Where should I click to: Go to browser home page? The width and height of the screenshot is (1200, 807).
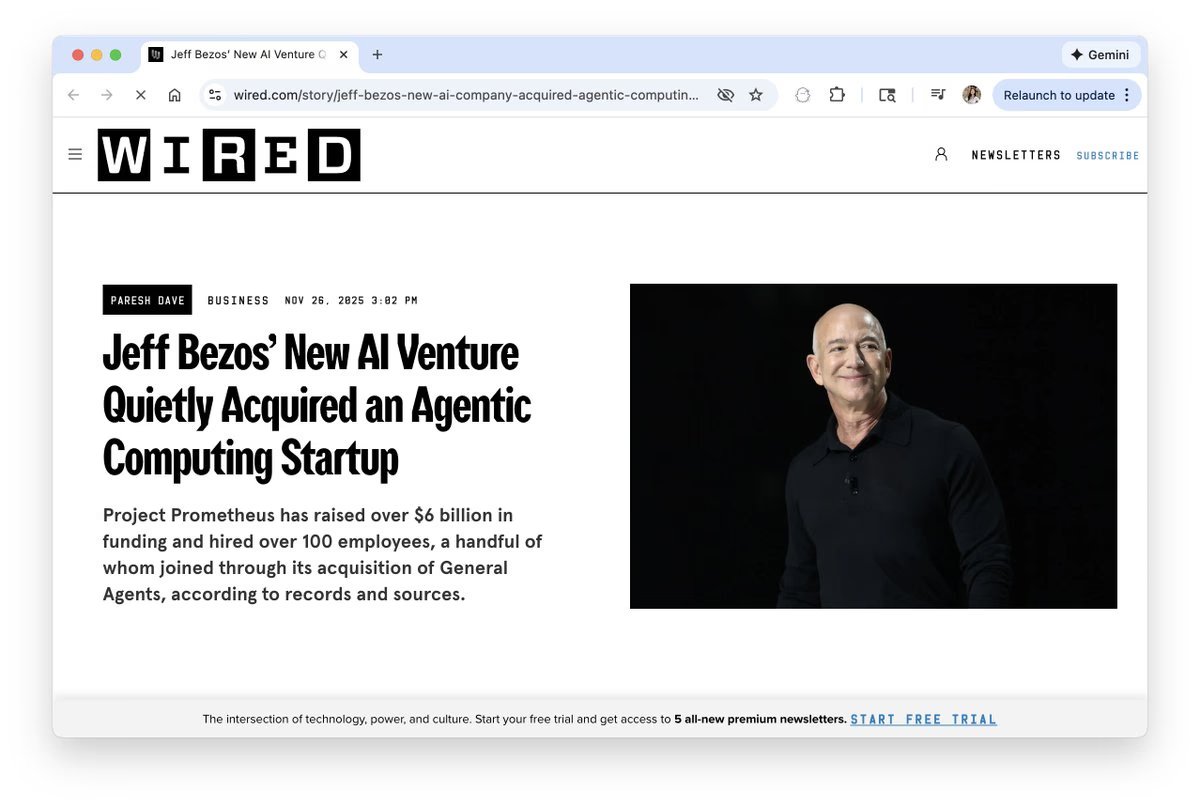coord(174,95)
